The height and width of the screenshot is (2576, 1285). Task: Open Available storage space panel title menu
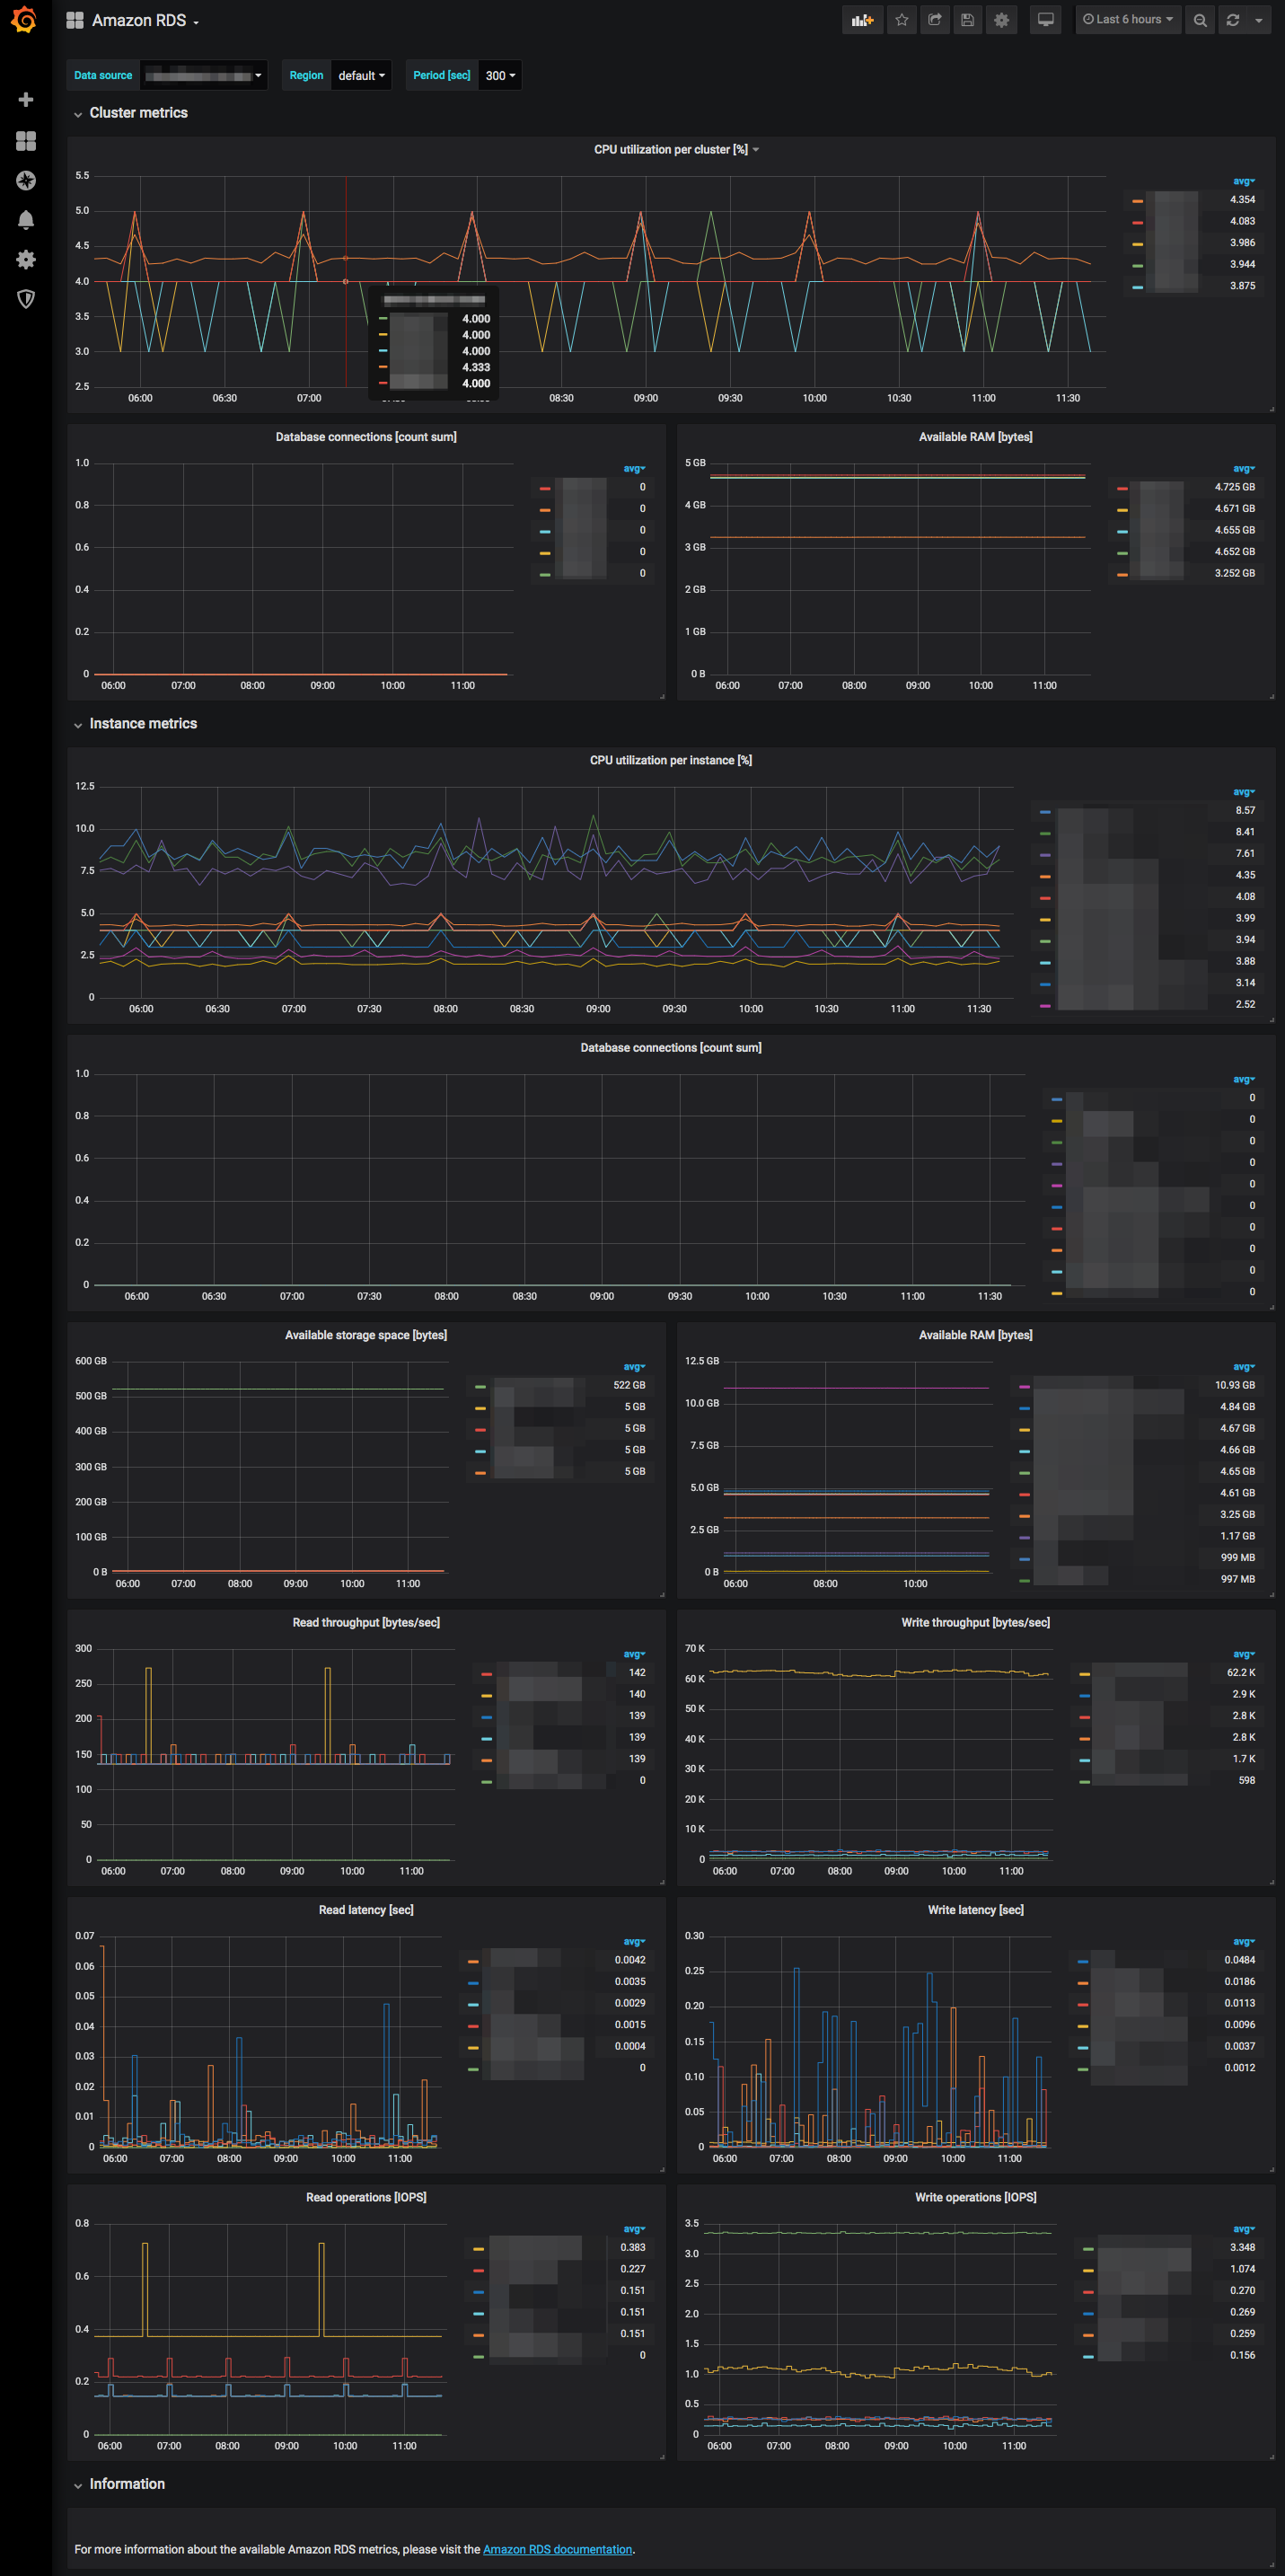click(366, 1335)
